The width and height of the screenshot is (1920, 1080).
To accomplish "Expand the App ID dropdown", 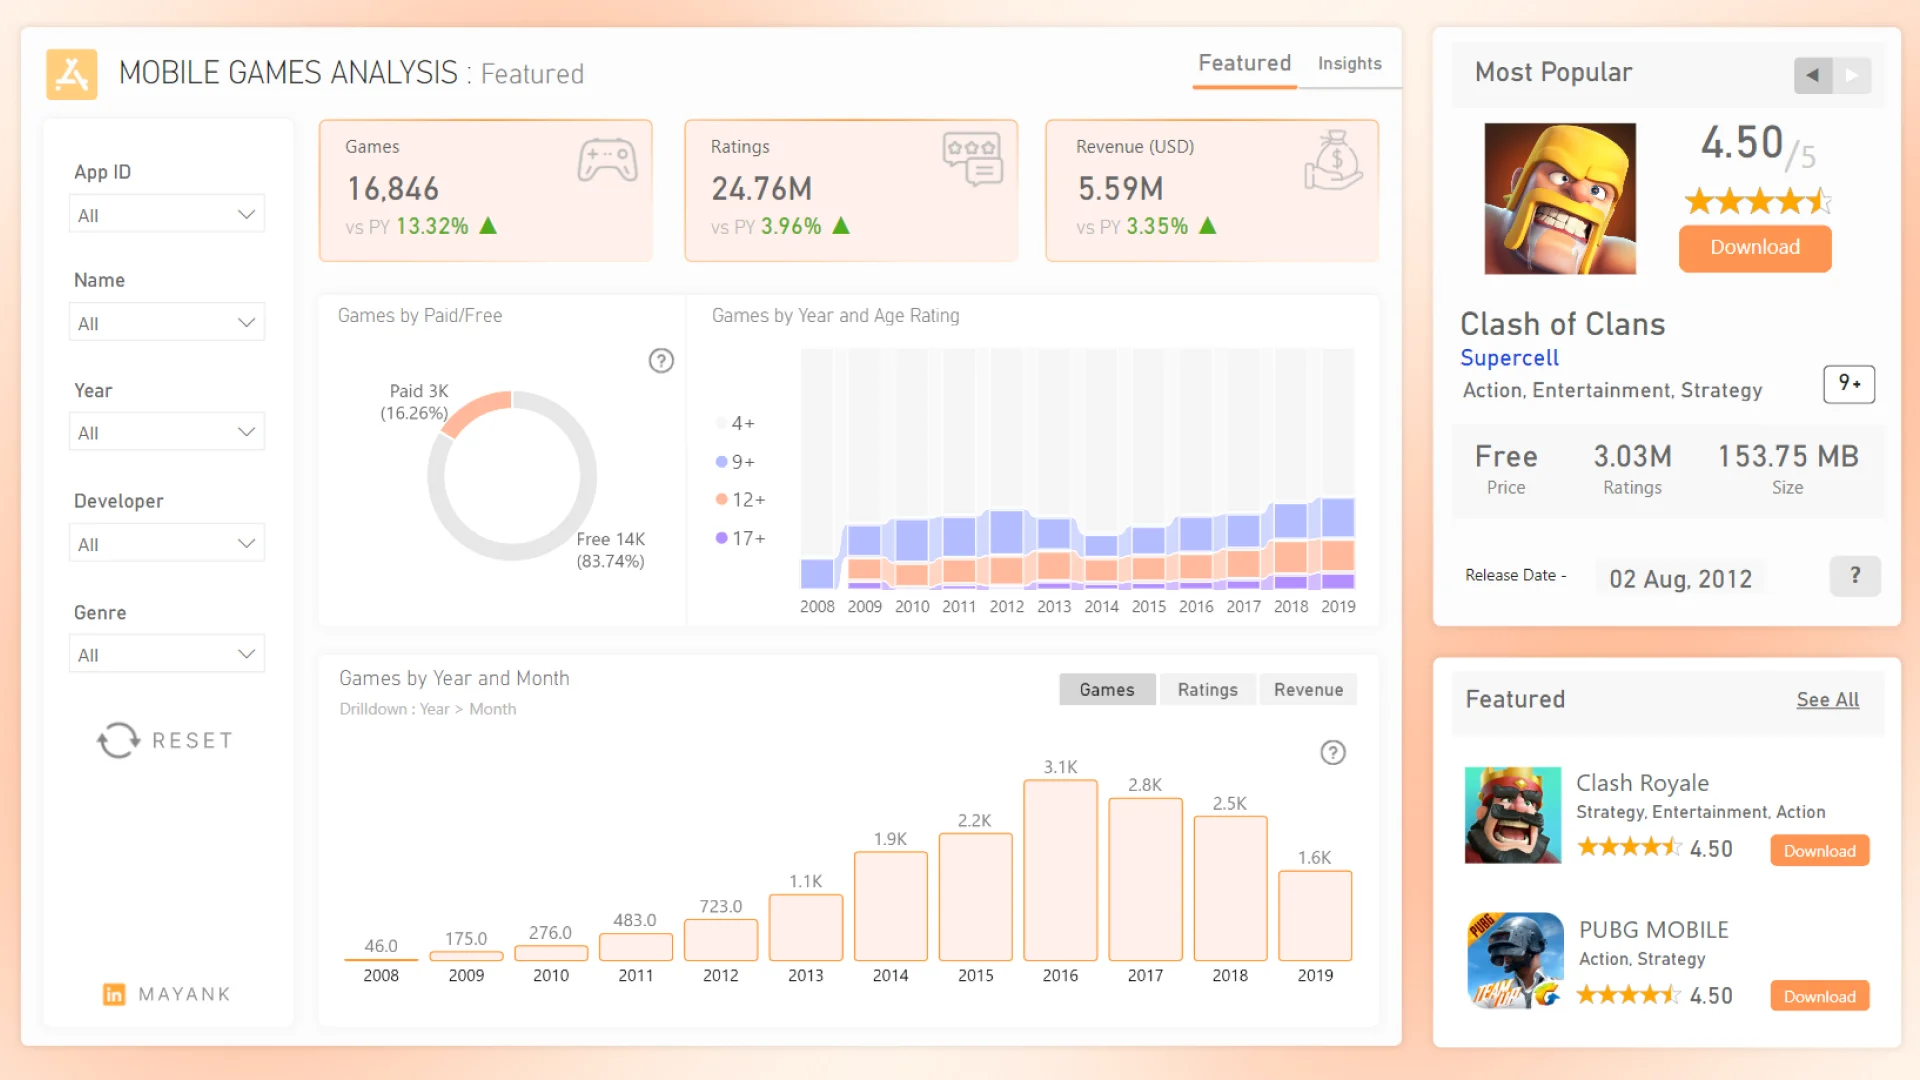I will pyautogui.click(x=167, y=215).
